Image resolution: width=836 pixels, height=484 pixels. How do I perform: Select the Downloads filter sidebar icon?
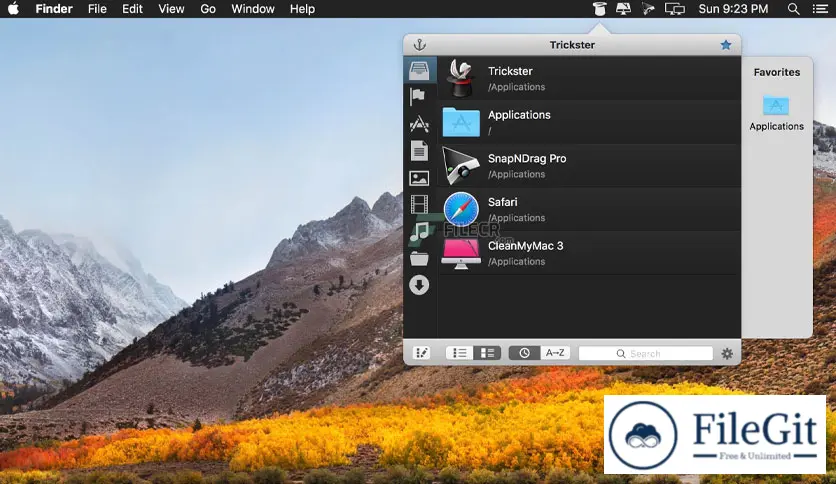click(x=419, y=285)
